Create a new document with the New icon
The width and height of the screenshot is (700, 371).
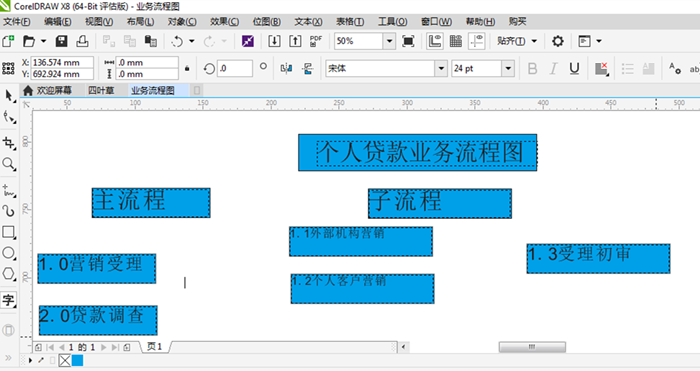pos(8,42)
